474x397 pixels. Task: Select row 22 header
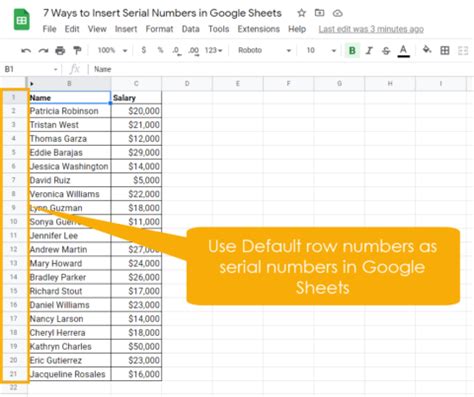coord(14,387)
